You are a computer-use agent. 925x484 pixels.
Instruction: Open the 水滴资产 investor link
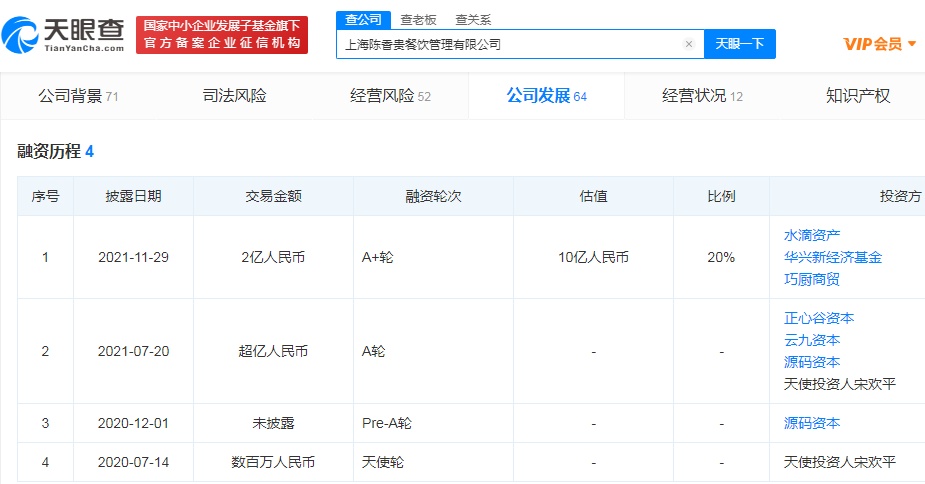[x=812, y=235]
